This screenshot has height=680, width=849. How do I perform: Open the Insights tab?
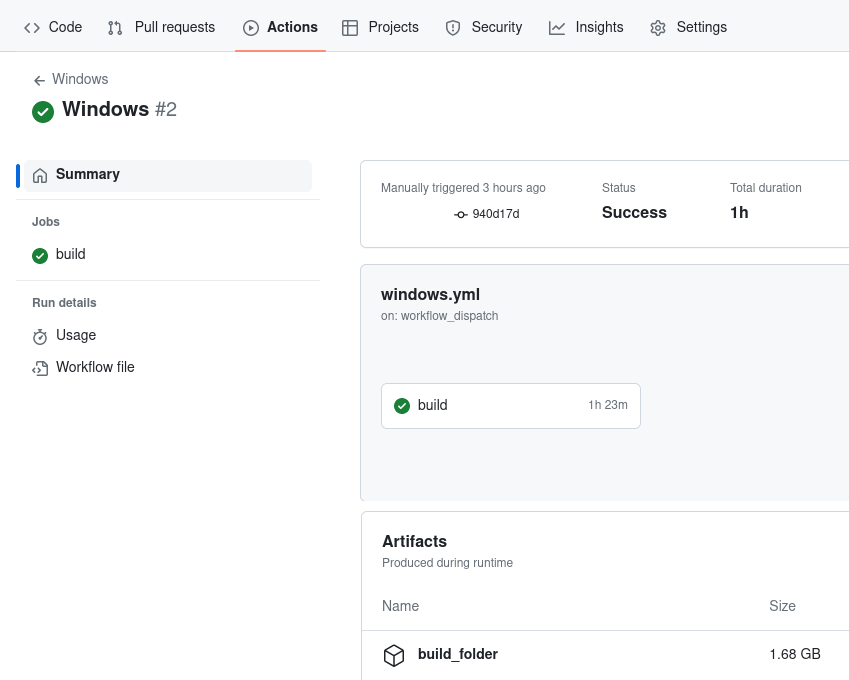click(586, 27)
